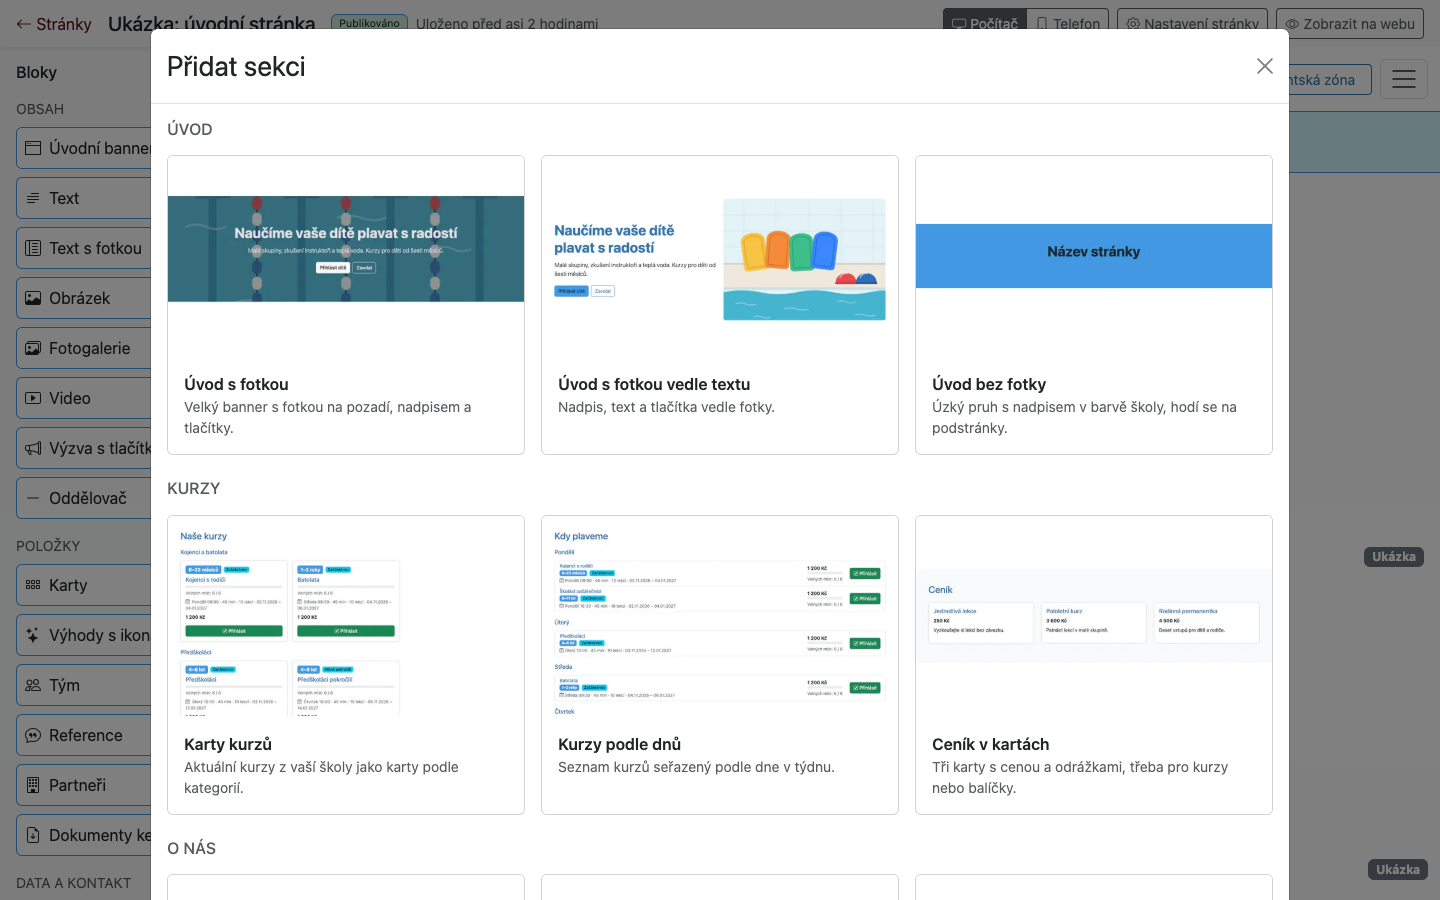Click the KURZY category heading
Viewport: 1440px width, 900px height.
(x=193, y=488)
